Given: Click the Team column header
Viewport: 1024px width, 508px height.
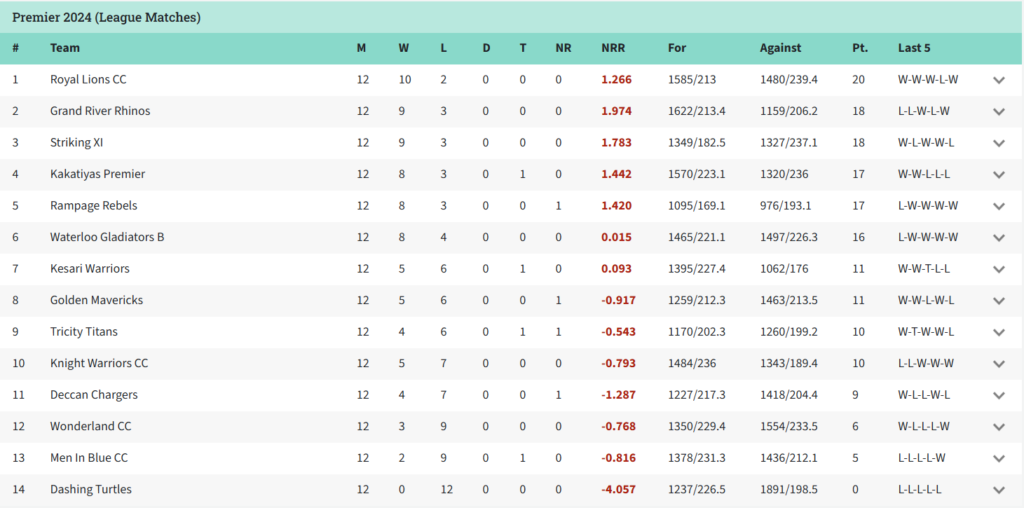Looking at the screenshot, I should 65,48.
